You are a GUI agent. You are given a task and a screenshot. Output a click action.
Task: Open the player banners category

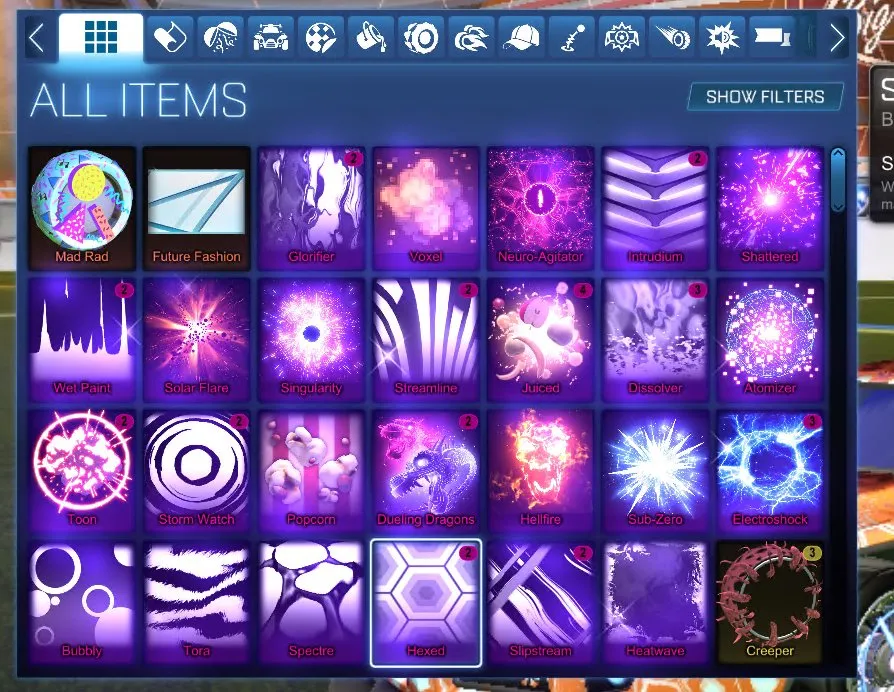click(773, 37)
